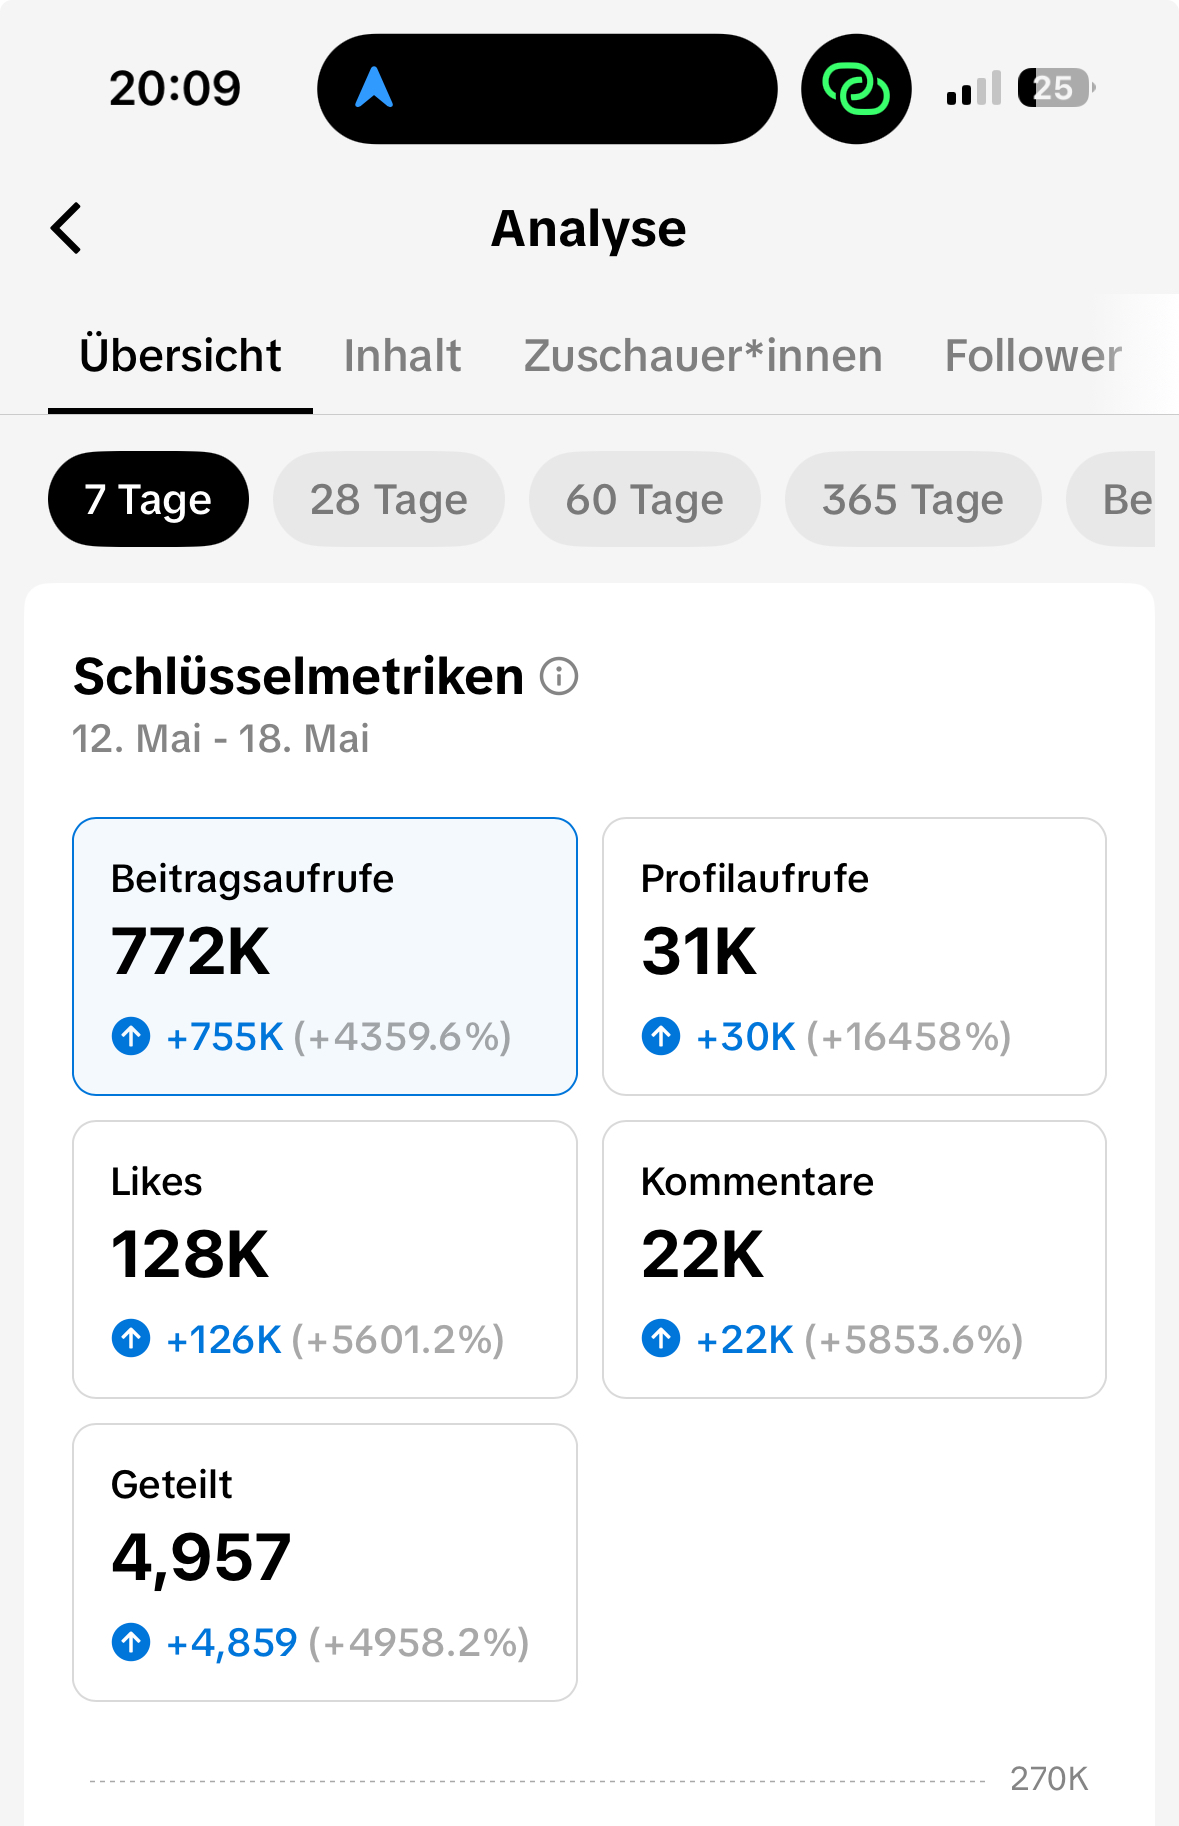Viewport: 1179px width, 1826px height.
Task: Tap the back arrow icon
Action: pyautogui.click(x=67, y=229)
